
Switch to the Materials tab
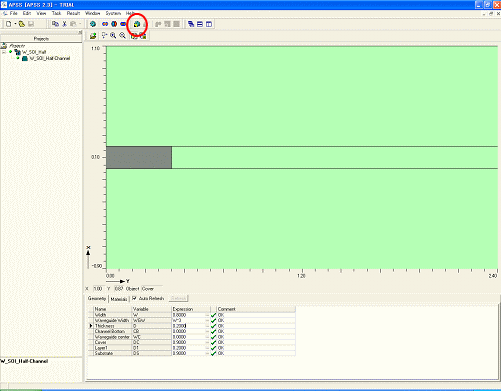[119, 299]
